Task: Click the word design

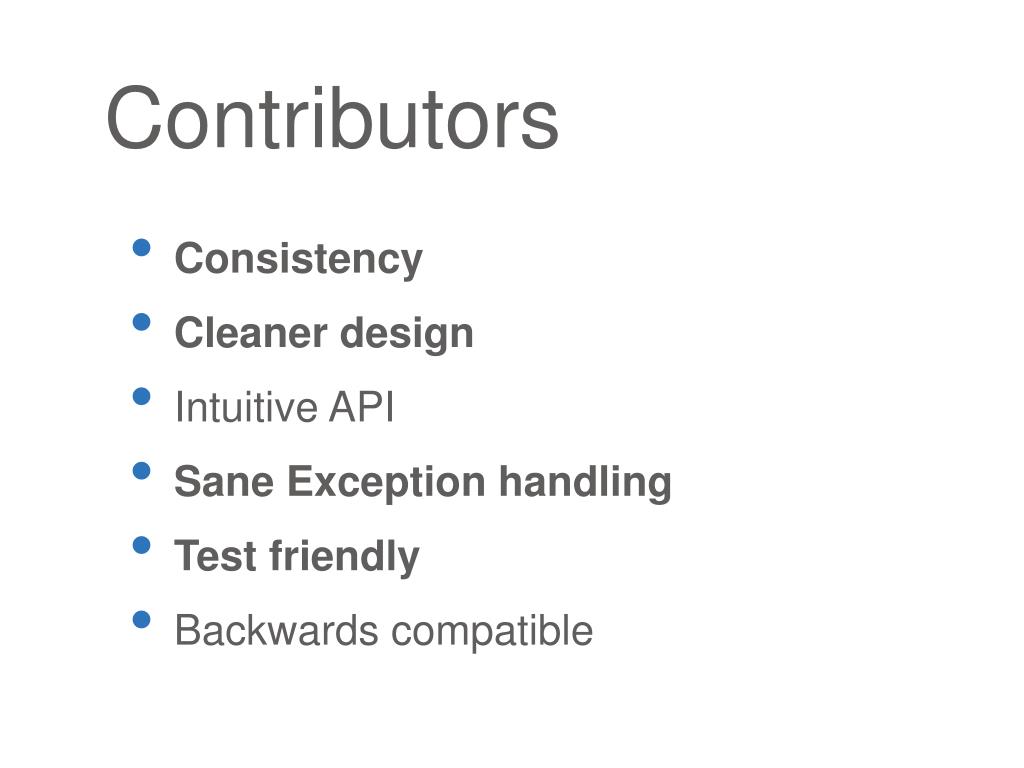Action: click(x=407, y=334)
